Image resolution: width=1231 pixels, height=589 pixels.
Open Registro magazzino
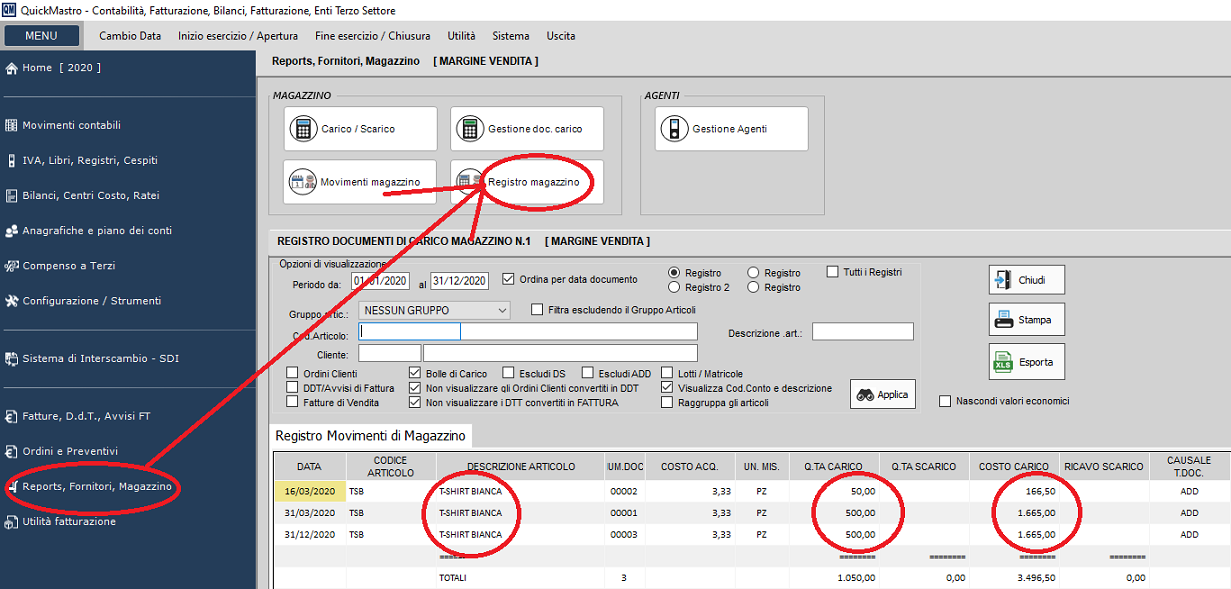pos(527,182)
